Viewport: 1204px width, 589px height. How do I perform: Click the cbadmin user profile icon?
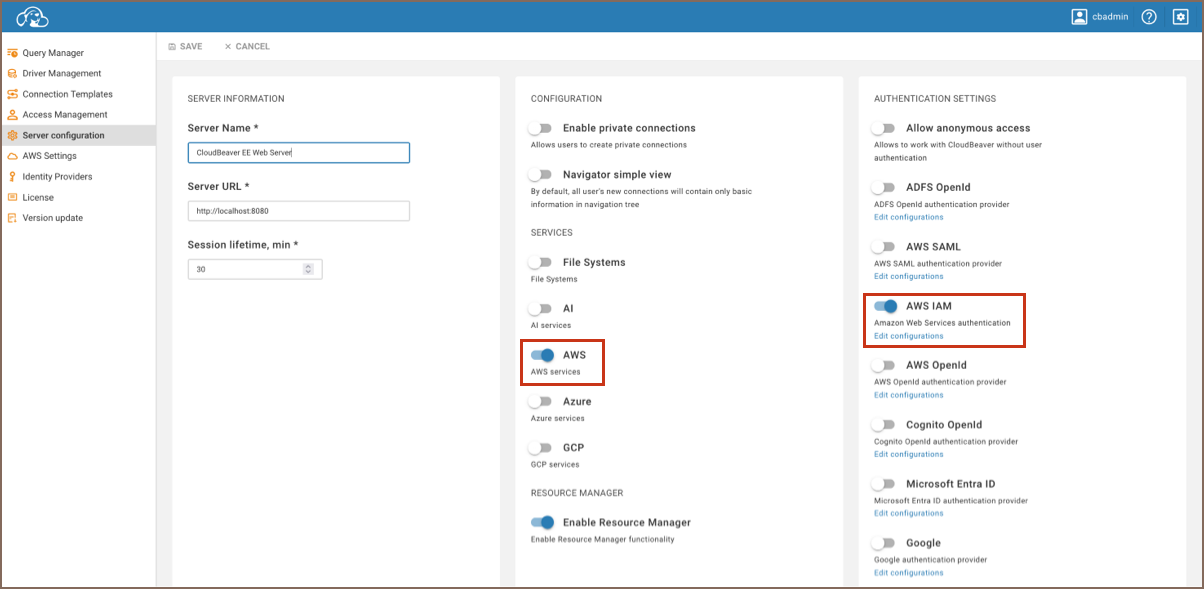[1079, 17]
